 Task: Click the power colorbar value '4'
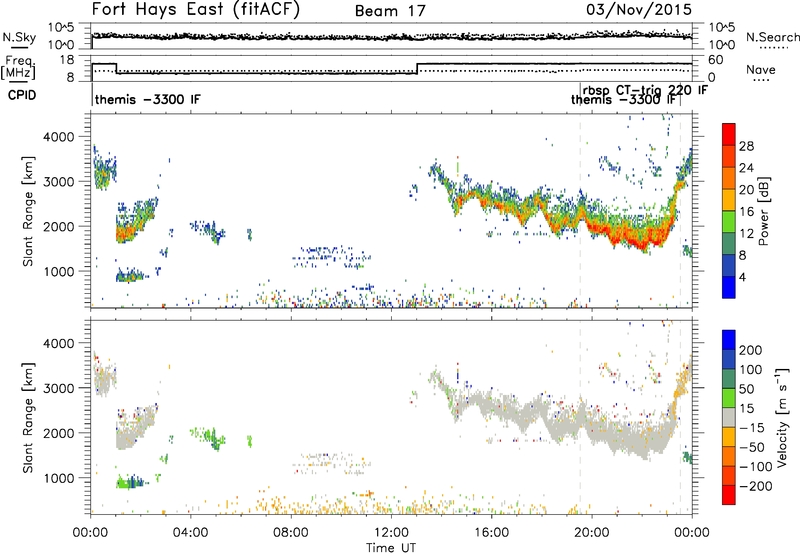[x=742, y=277]
